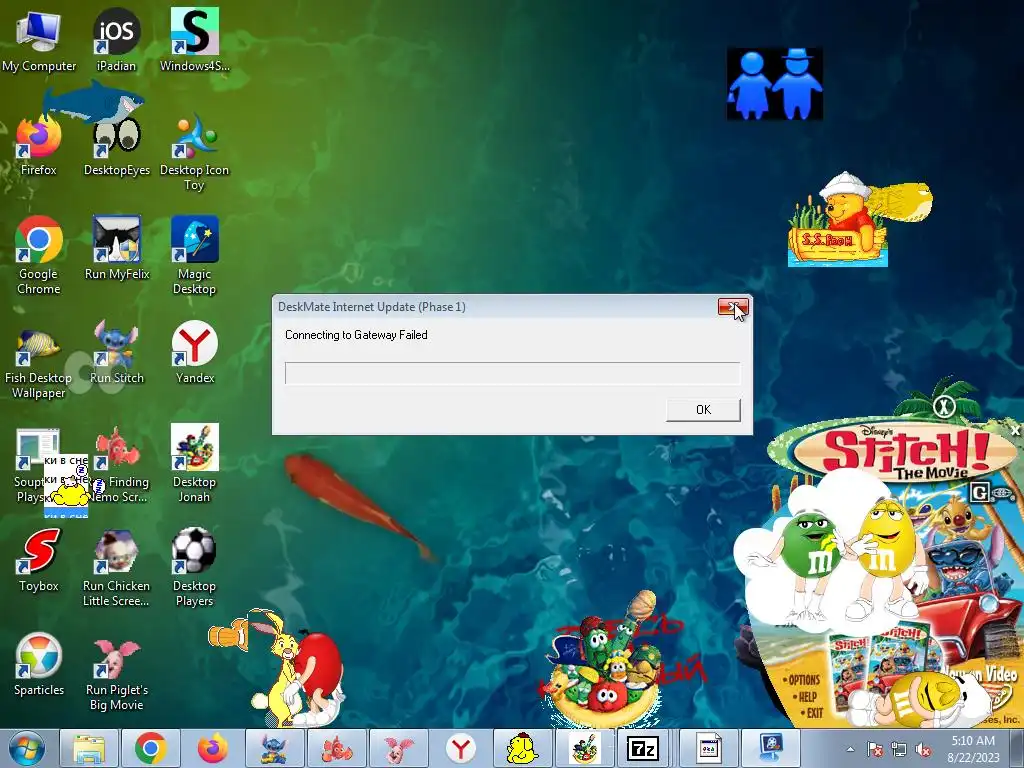Click the blue shark desktop toy
This screenshot has width=1024, height=768.
[93, 101]
